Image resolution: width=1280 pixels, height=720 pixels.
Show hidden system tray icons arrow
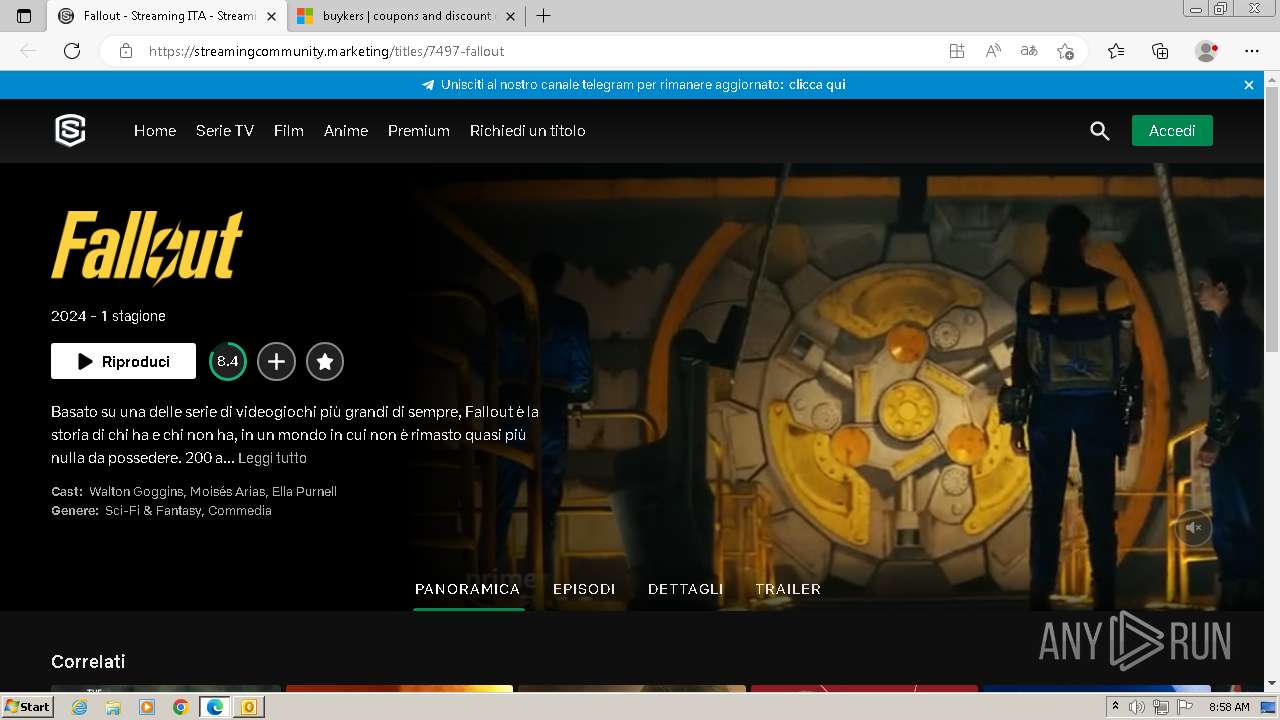point(1115,707)
